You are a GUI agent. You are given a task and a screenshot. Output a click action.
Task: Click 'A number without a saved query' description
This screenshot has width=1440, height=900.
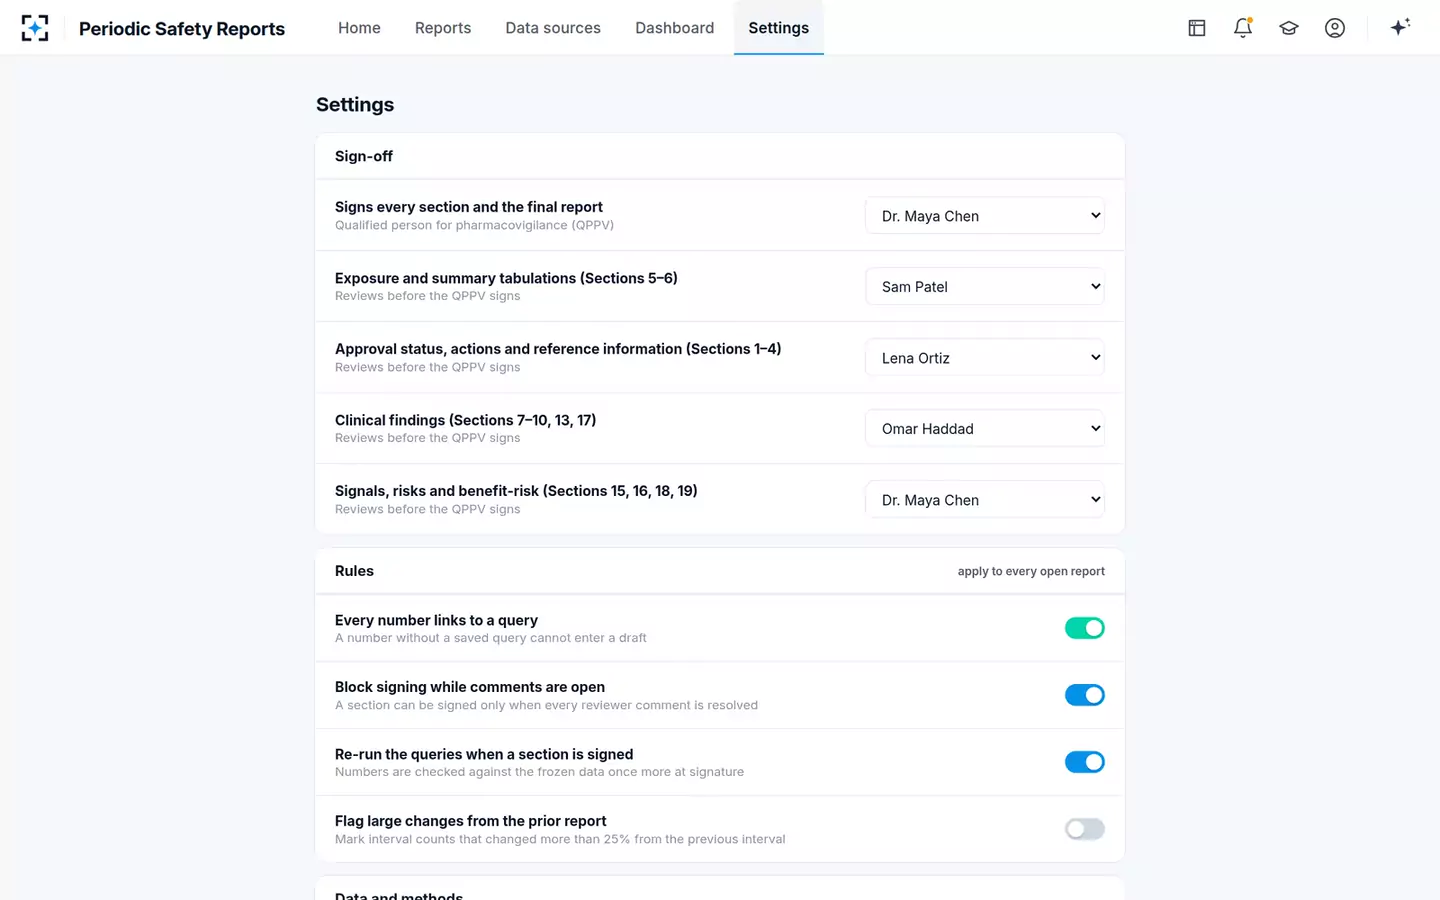pos(491,638)
